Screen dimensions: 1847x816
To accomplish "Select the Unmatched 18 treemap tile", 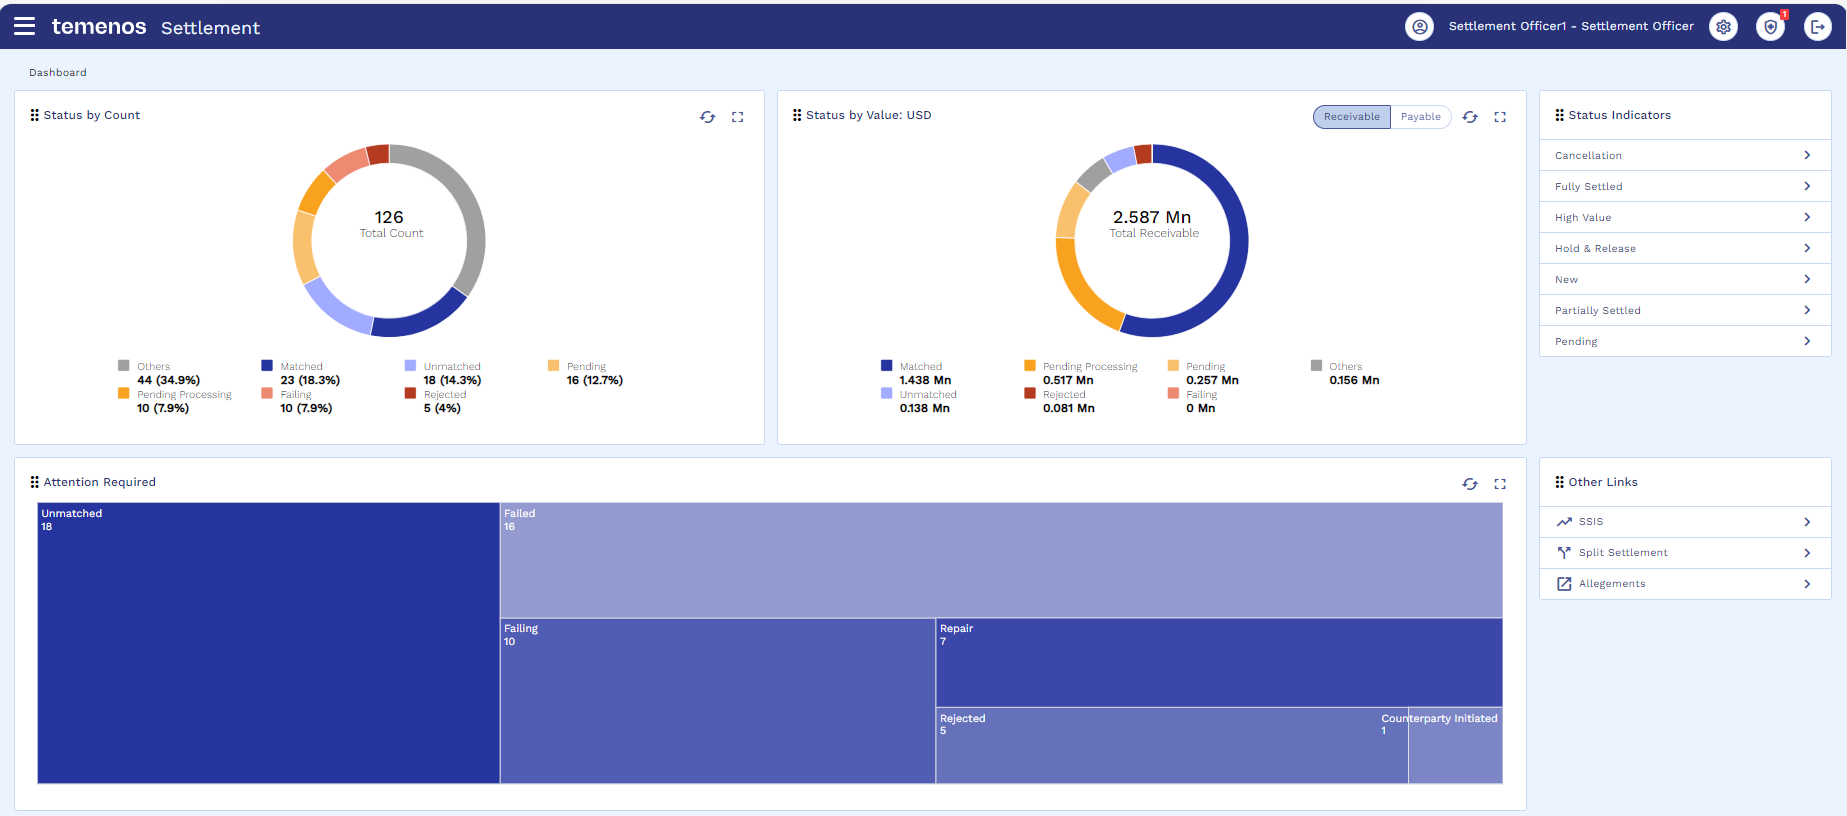I will [x=268, y=643].
